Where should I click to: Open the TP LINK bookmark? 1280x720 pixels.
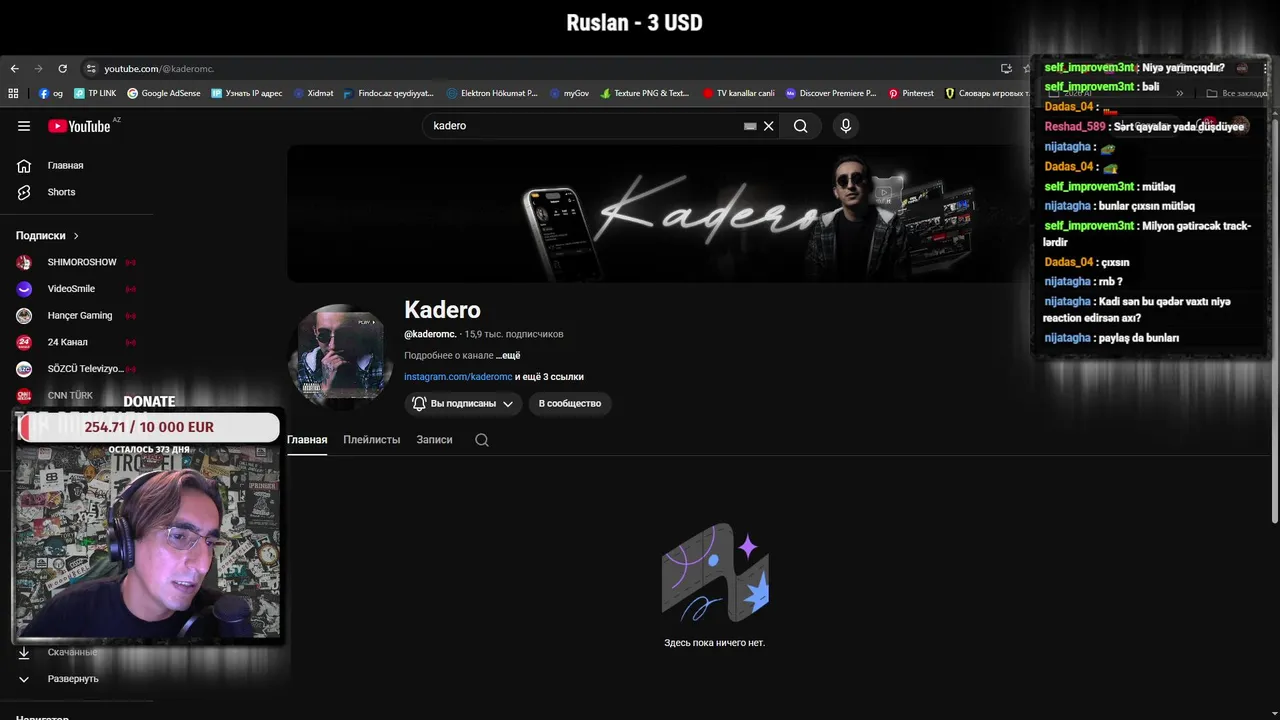(95, 93)
